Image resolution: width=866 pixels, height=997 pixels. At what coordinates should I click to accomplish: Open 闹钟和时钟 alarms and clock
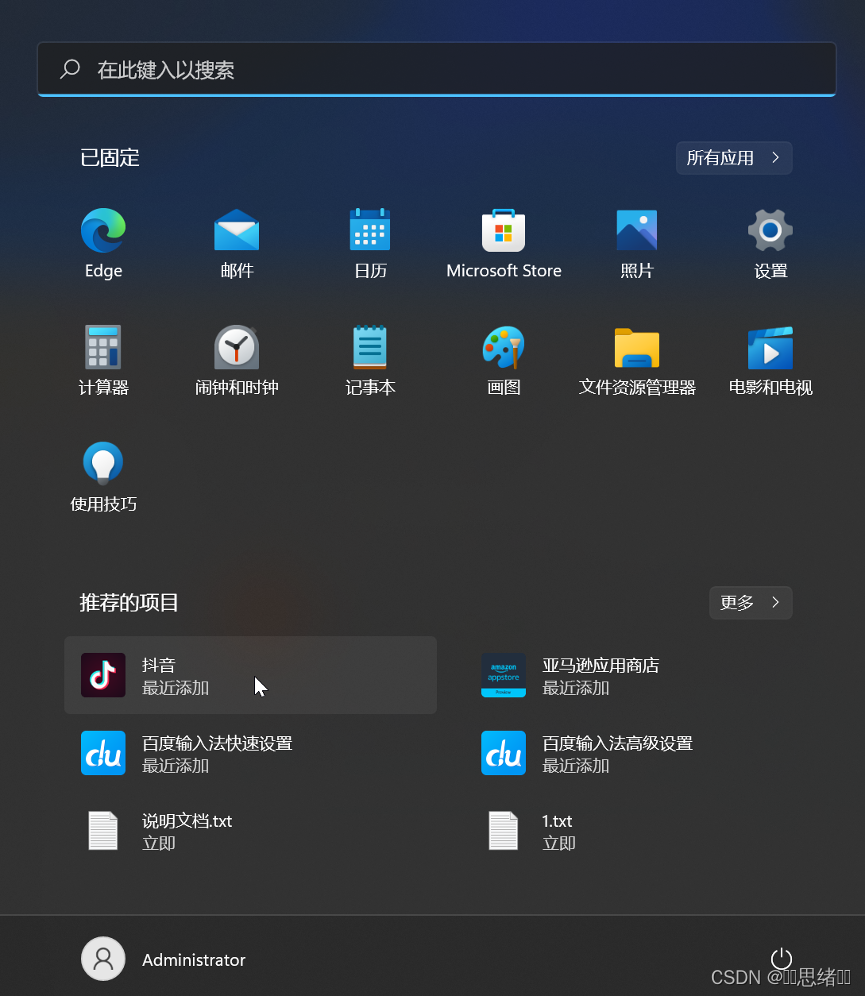(x=237, y=361)
